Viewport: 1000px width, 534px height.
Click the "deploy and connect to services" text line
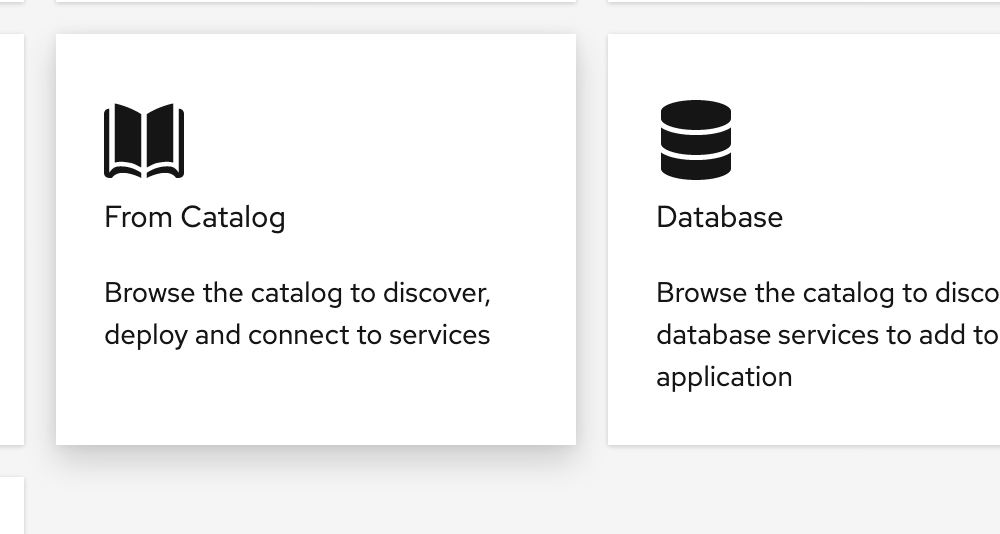click(x=297, y=336)
